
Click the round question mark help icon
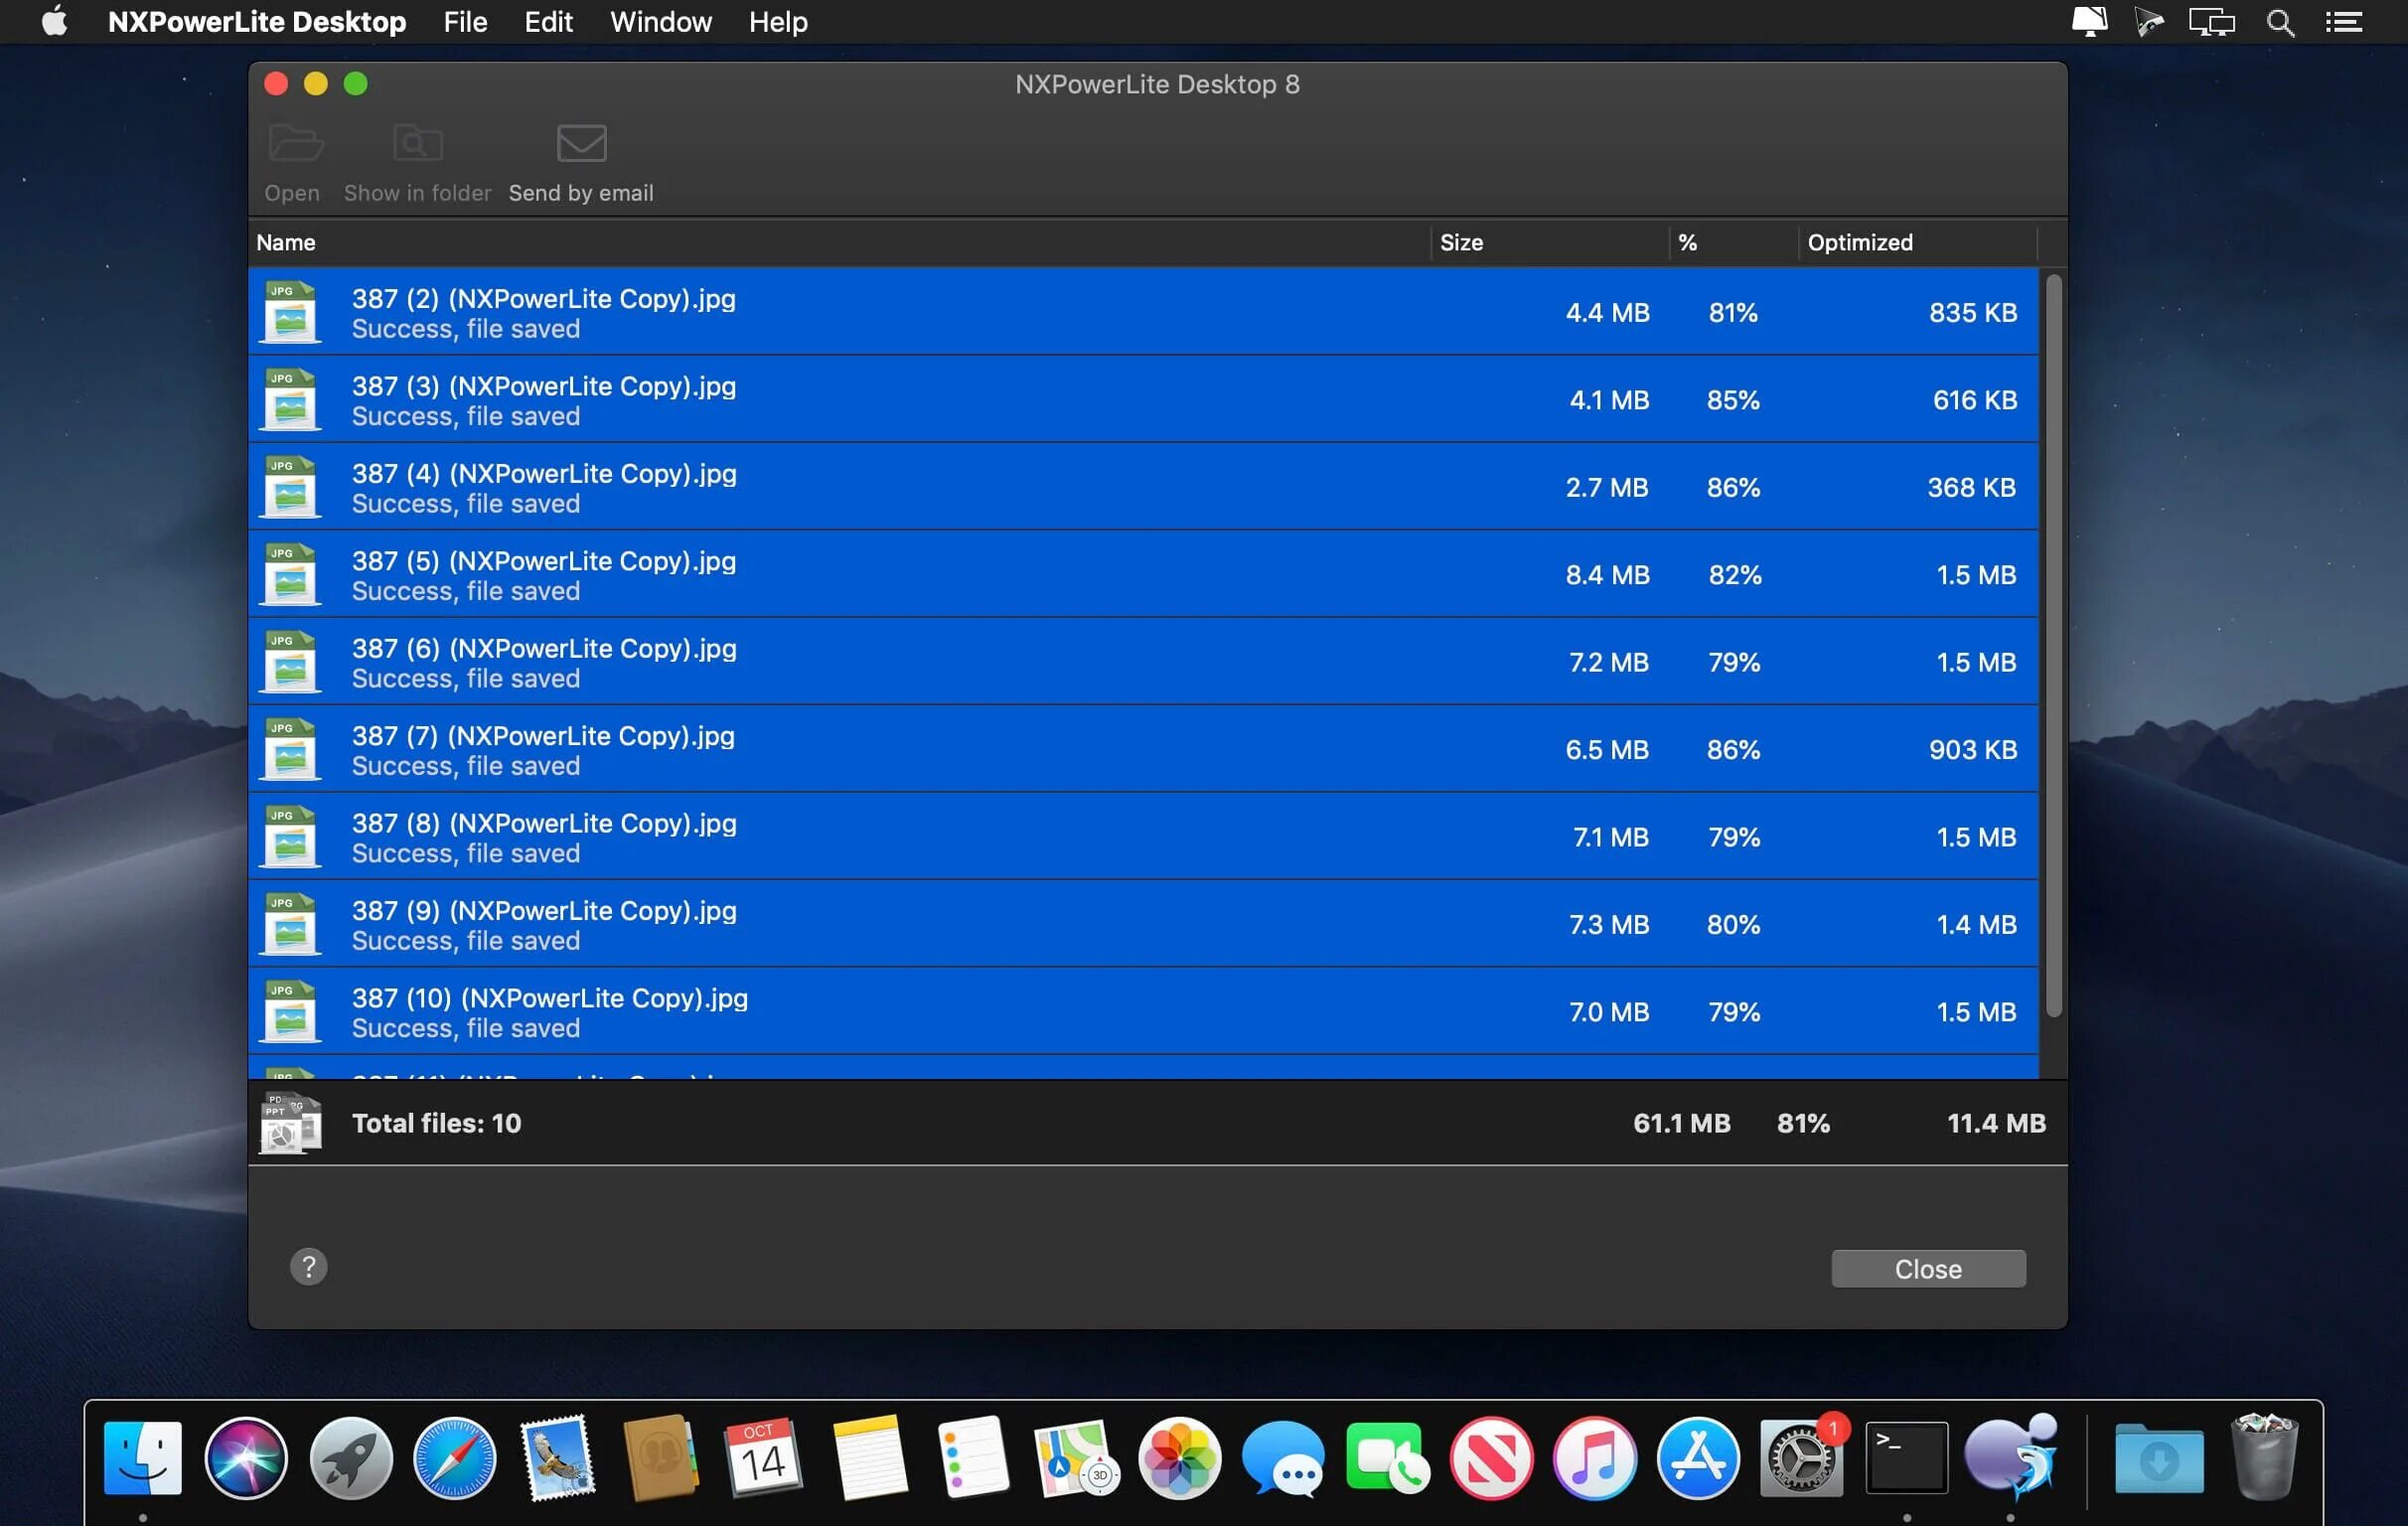(x=309, y=1266)
